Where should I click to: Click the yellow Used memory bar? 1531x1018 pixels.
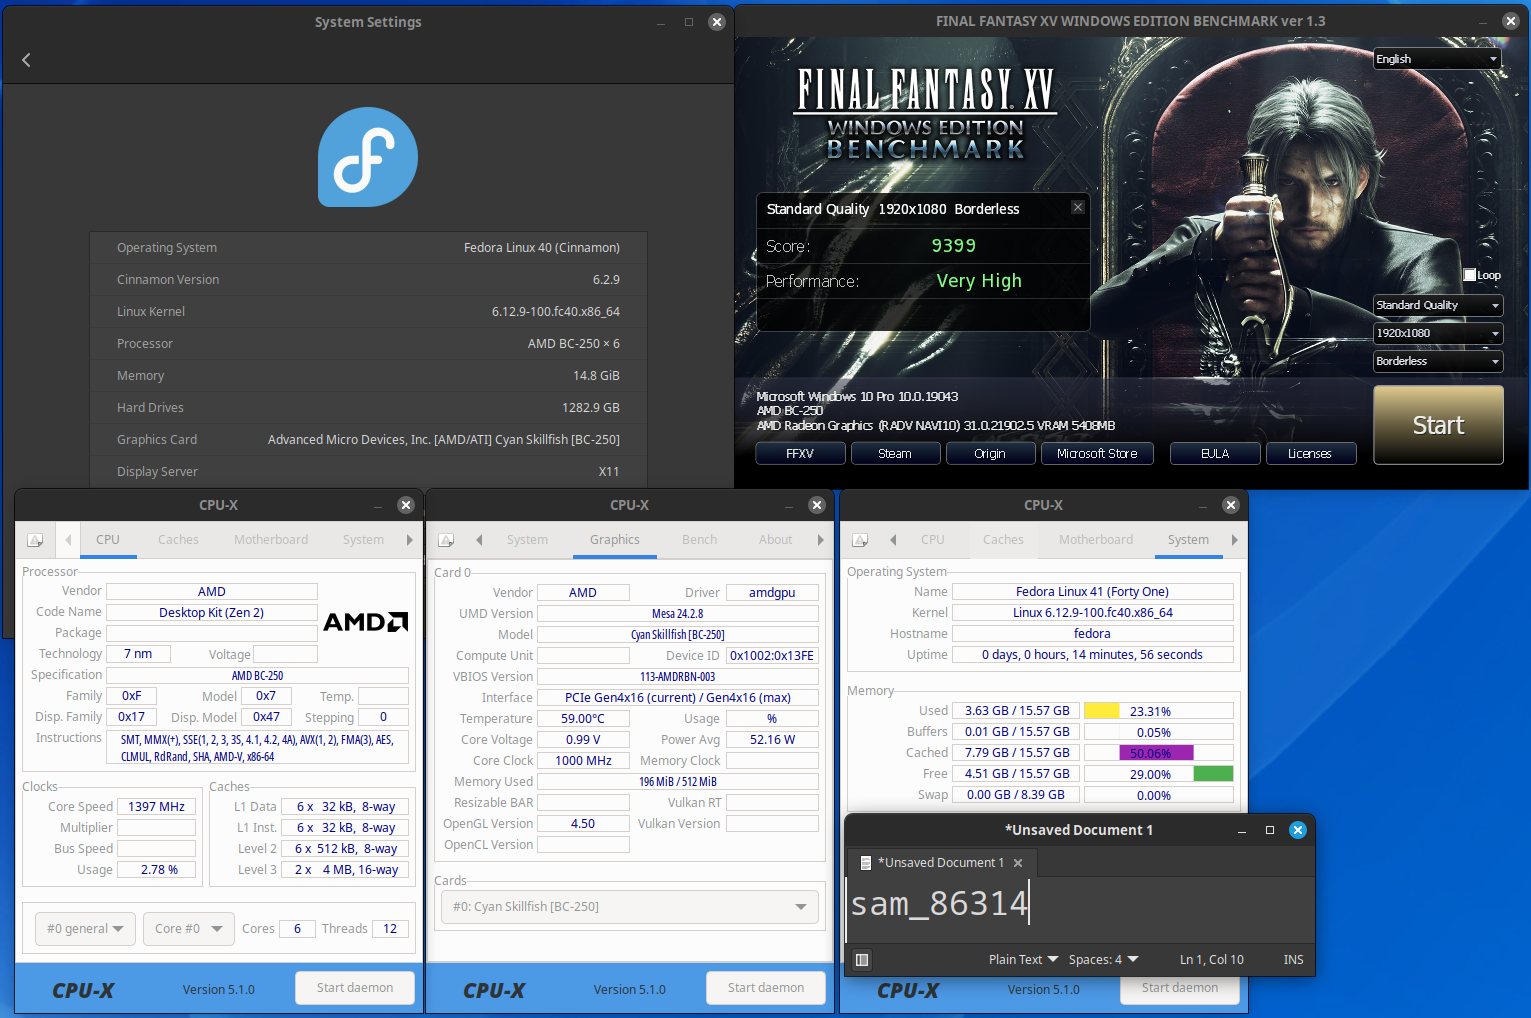coord(1102,711)
